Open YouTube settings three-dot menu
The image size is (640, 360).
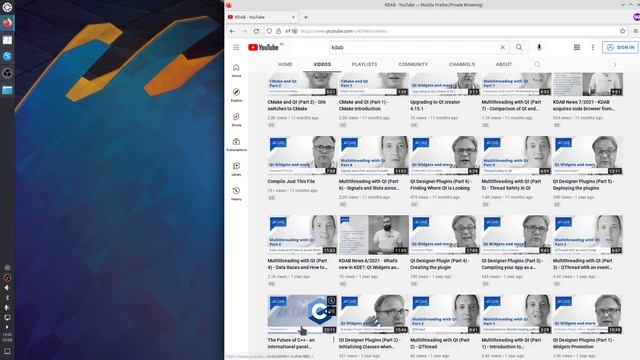click(x=593, y=47)
